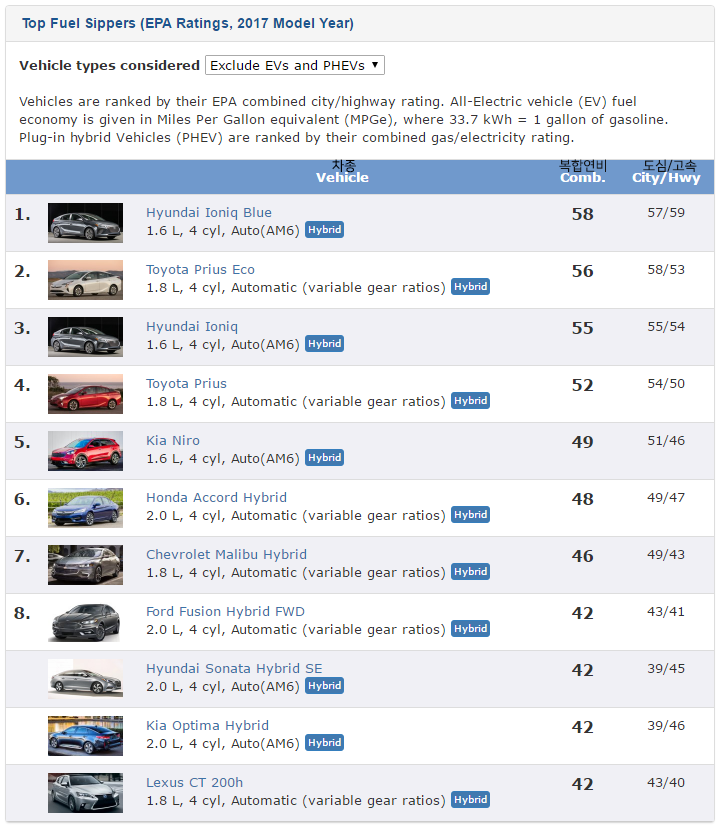This screenshot has height=827, width=720.
Task: Click the Hybrid badge on Toyota Prius Eco
Action: click(471, 287)
